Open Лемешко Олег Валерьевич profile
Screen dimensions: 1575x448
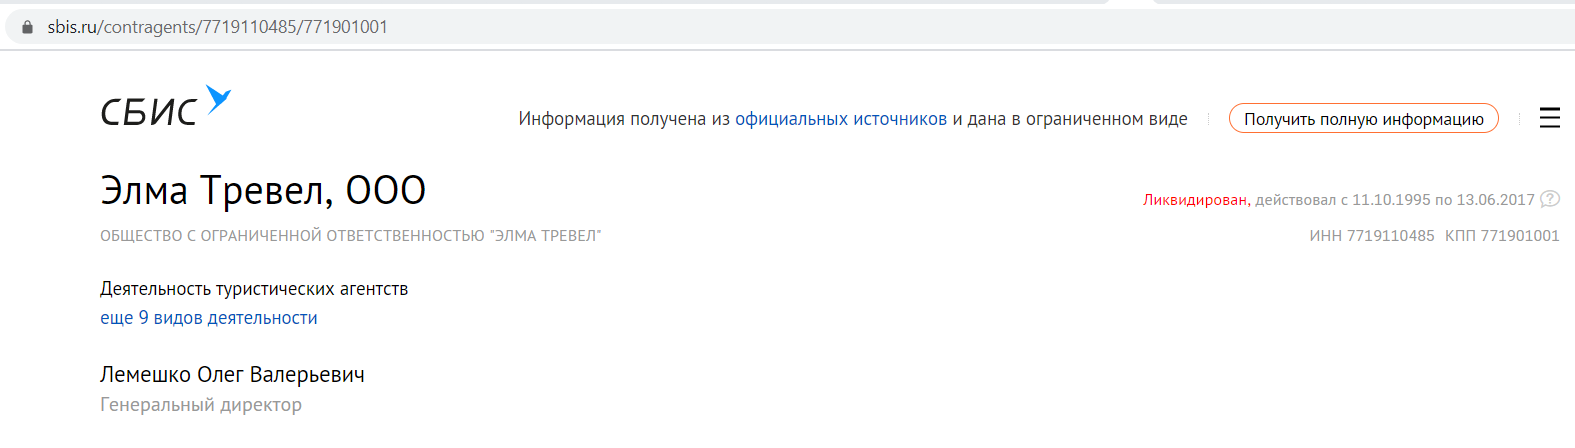click(x=232, y=375)
